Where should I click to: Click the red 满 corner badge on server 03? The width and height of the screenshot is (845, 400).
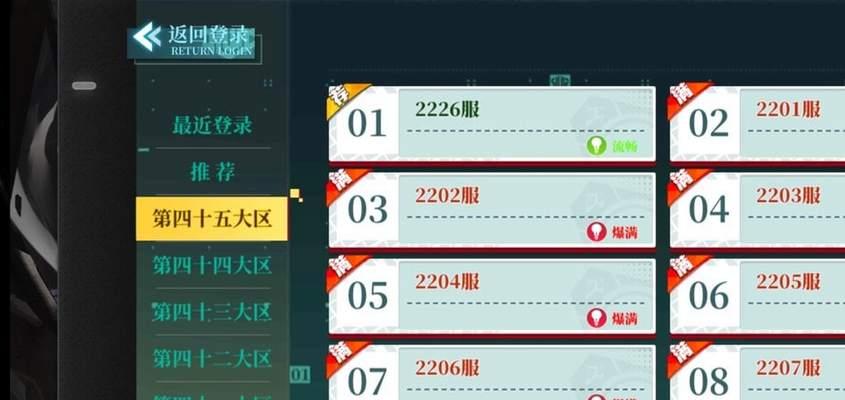343,184
